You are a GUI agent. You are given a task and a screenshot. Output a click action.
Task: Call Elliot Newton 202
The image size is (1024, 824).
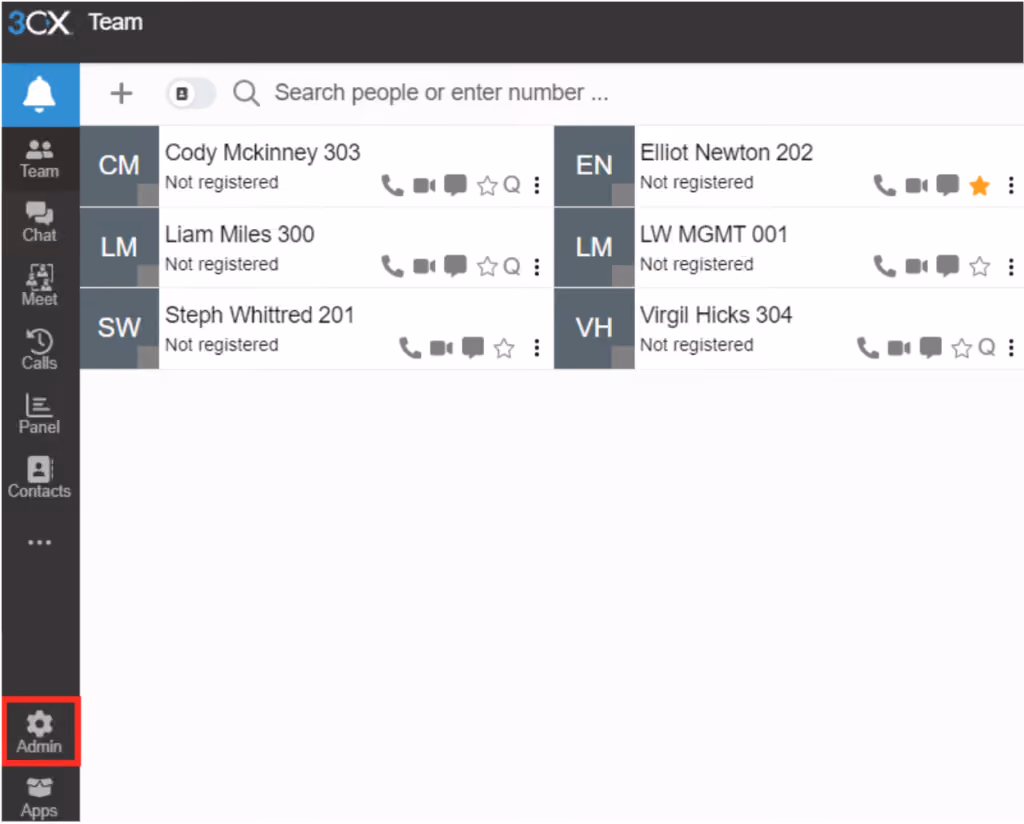[x=885, y=186]
